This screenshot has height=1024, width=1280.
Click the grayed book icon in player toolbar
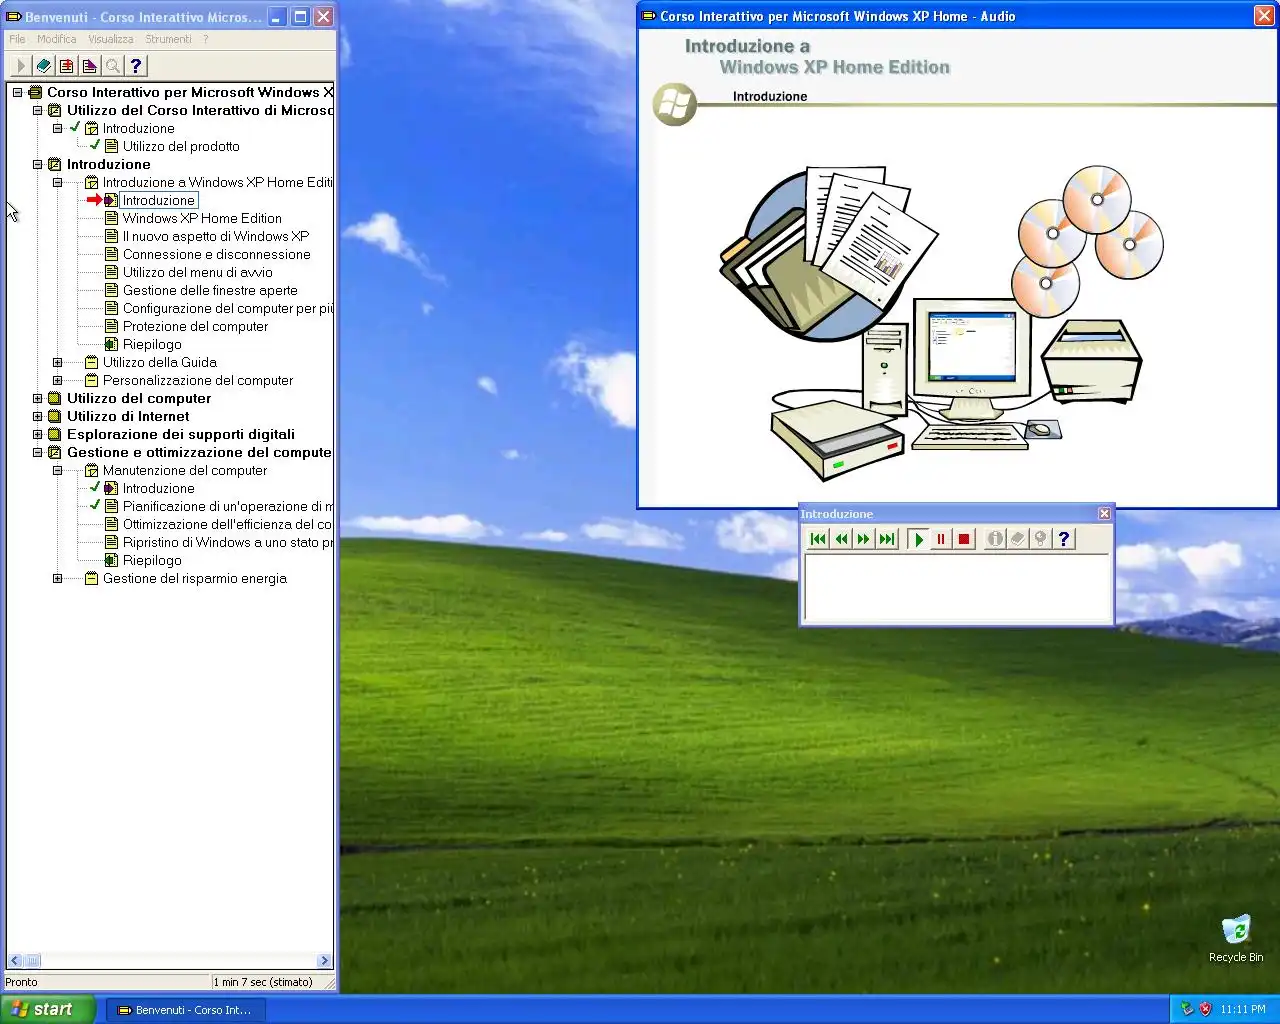click(x=1018, y=539)
